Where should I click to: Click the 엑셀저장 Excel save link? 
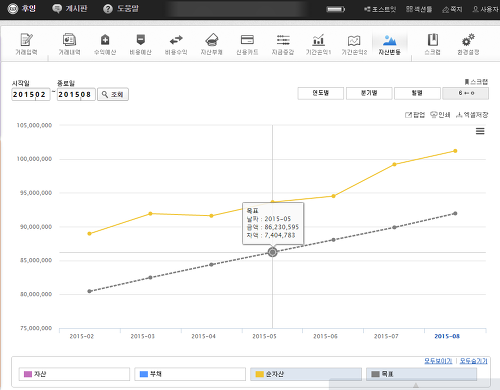pyautogui.click(x=472, y=115)
